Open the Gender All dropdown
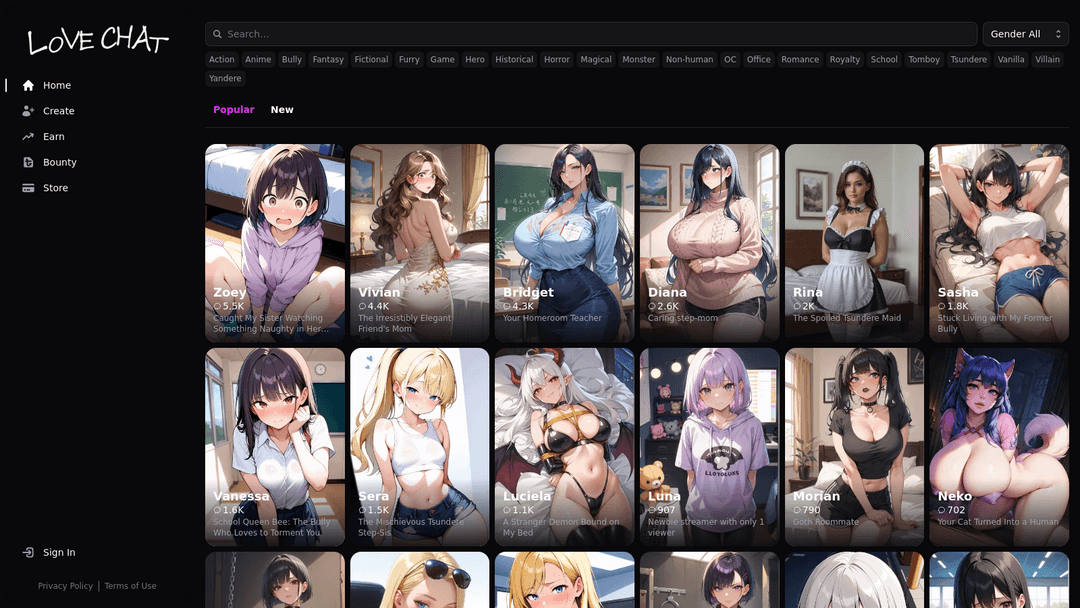Viewport: 1080px width, 608px height. coord(1026,34)
